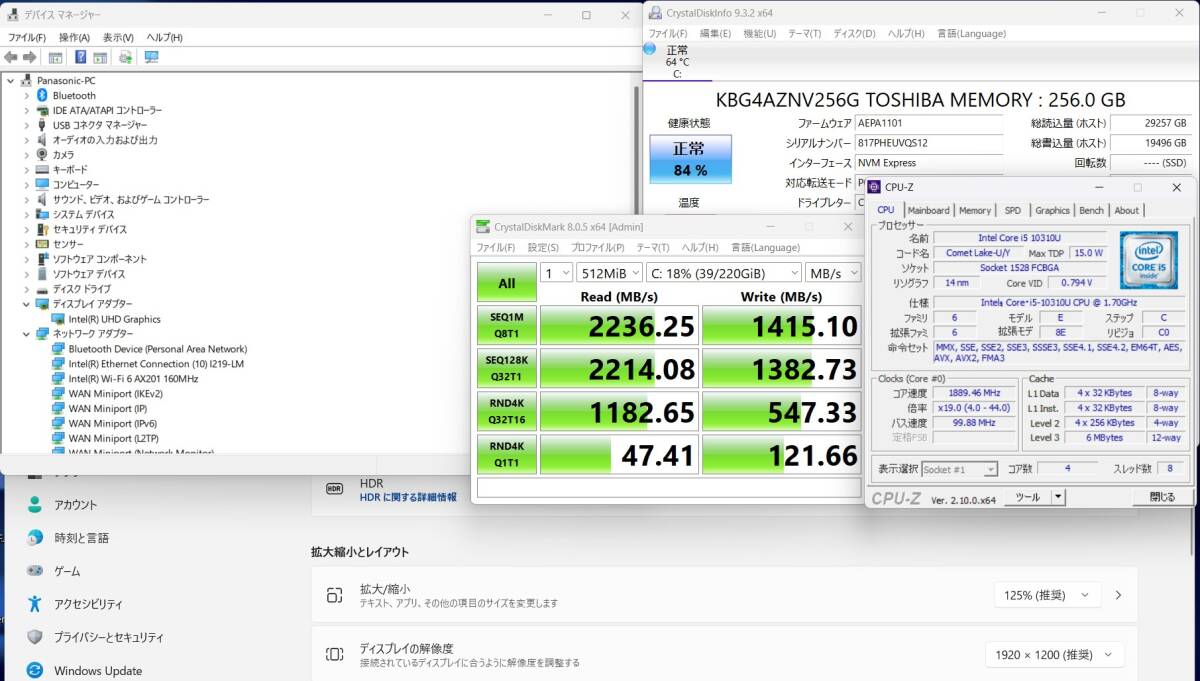Click the Intel(R) Wi-Fi 6 AX201 adapter icon

(x=58, y=379)
